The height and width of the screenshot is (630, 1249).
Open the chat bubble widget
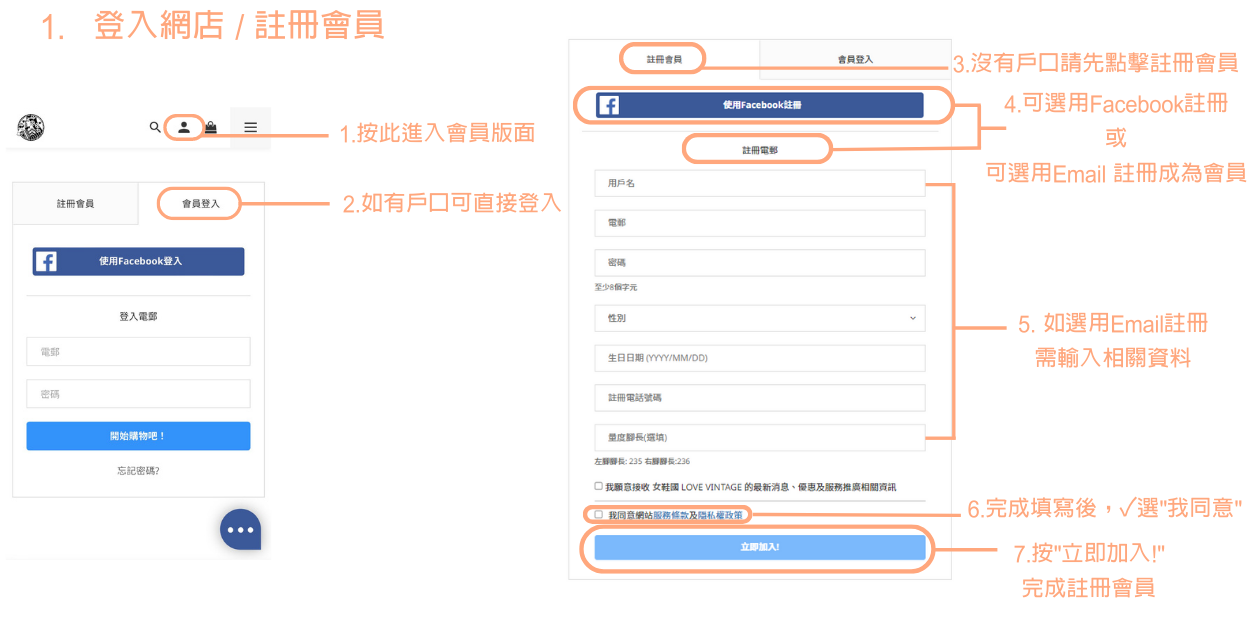coord(240,530)
